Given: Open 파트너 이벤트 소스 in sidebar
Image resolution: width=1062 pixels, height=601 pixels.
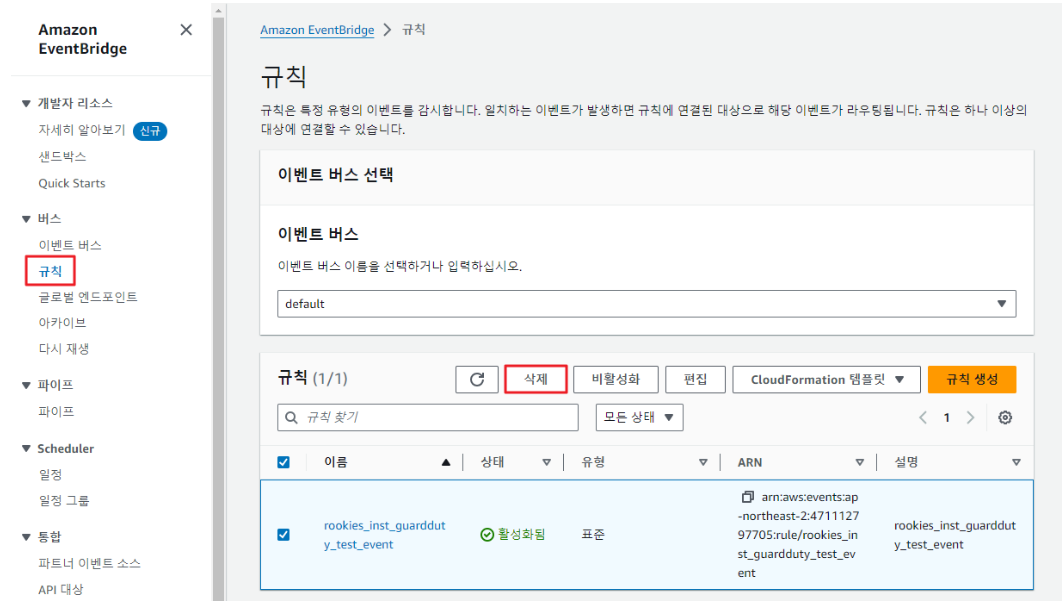Looking at the screenshot, I should (89, 563).
